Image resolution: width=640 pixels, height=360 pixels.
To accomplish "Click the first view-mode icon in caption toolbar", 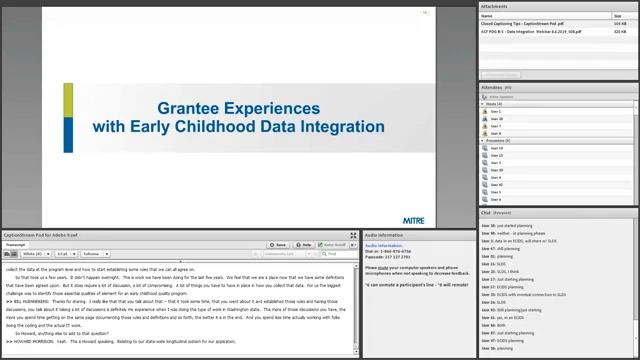I will [7, 254].
